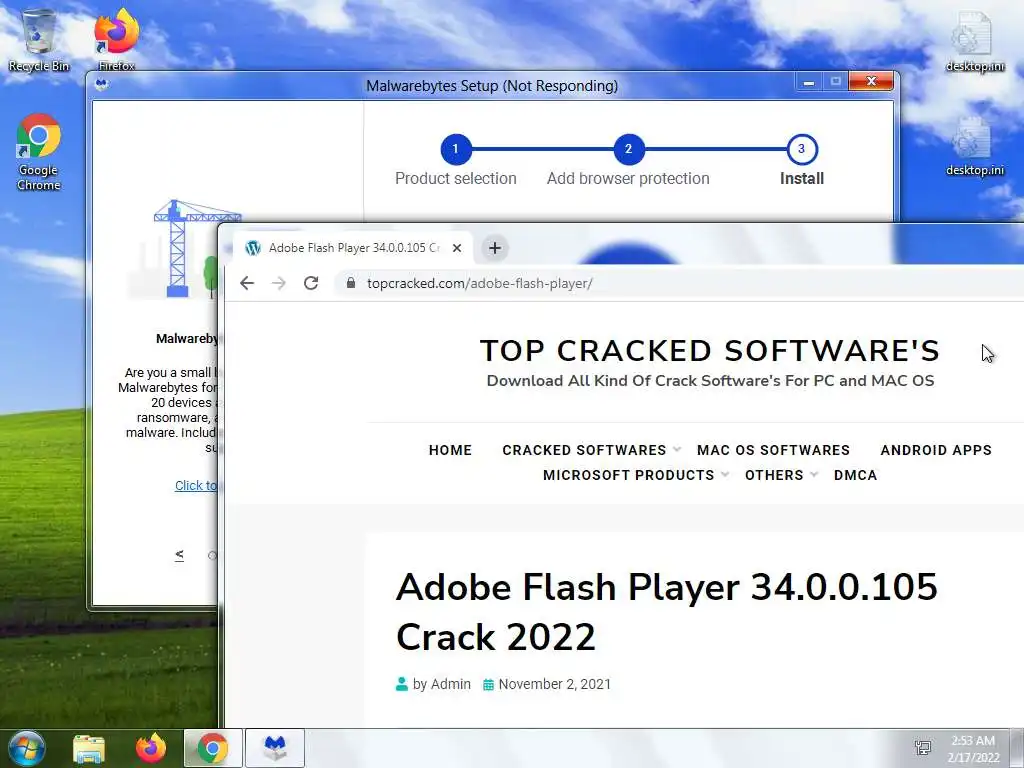Open Google Chrome desktop shortcut
1024x768 pixels.
click(x=39, y=152)
